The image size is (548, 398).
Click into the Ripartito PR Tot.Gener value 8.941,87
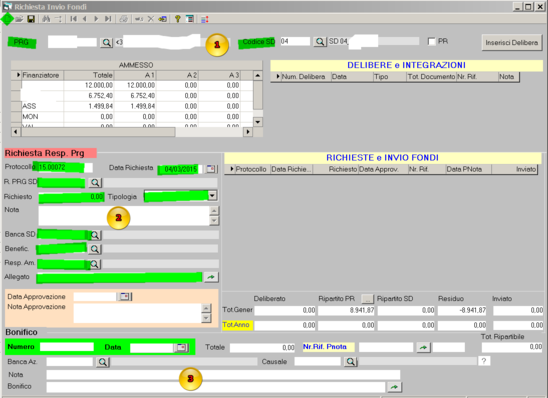(x=346, y=310)
